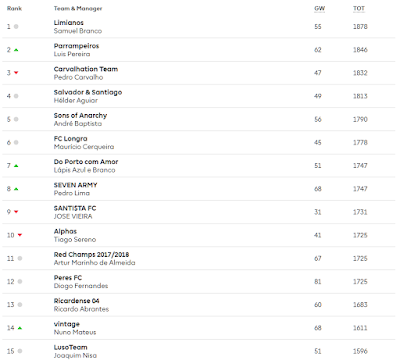
Task: Open the Do Porto com Amor team
Action: pyautogui.click(x=86, y=162)
